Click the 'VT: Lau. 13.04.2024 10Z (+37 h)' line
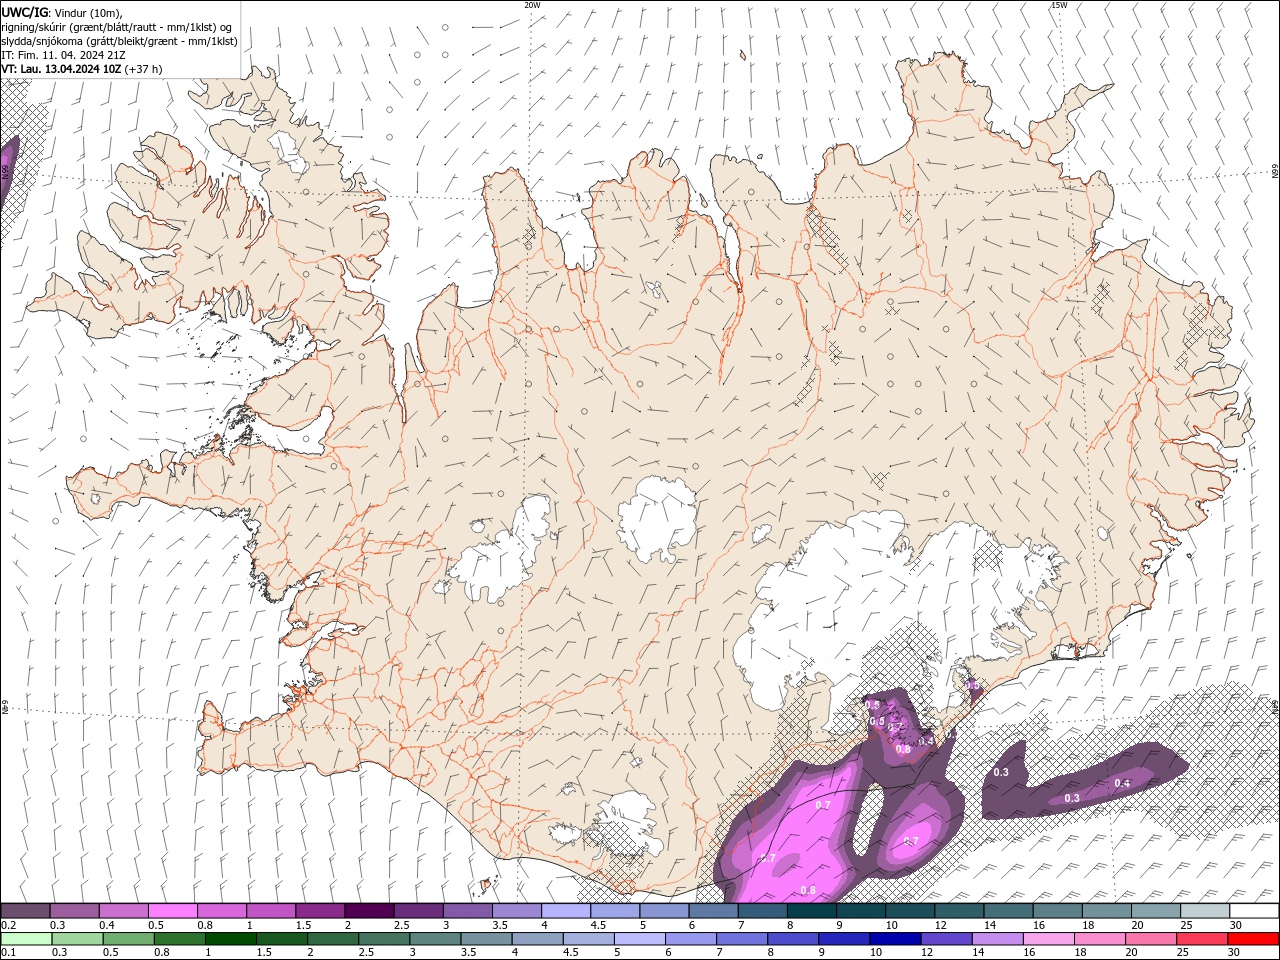 [82, 69]
